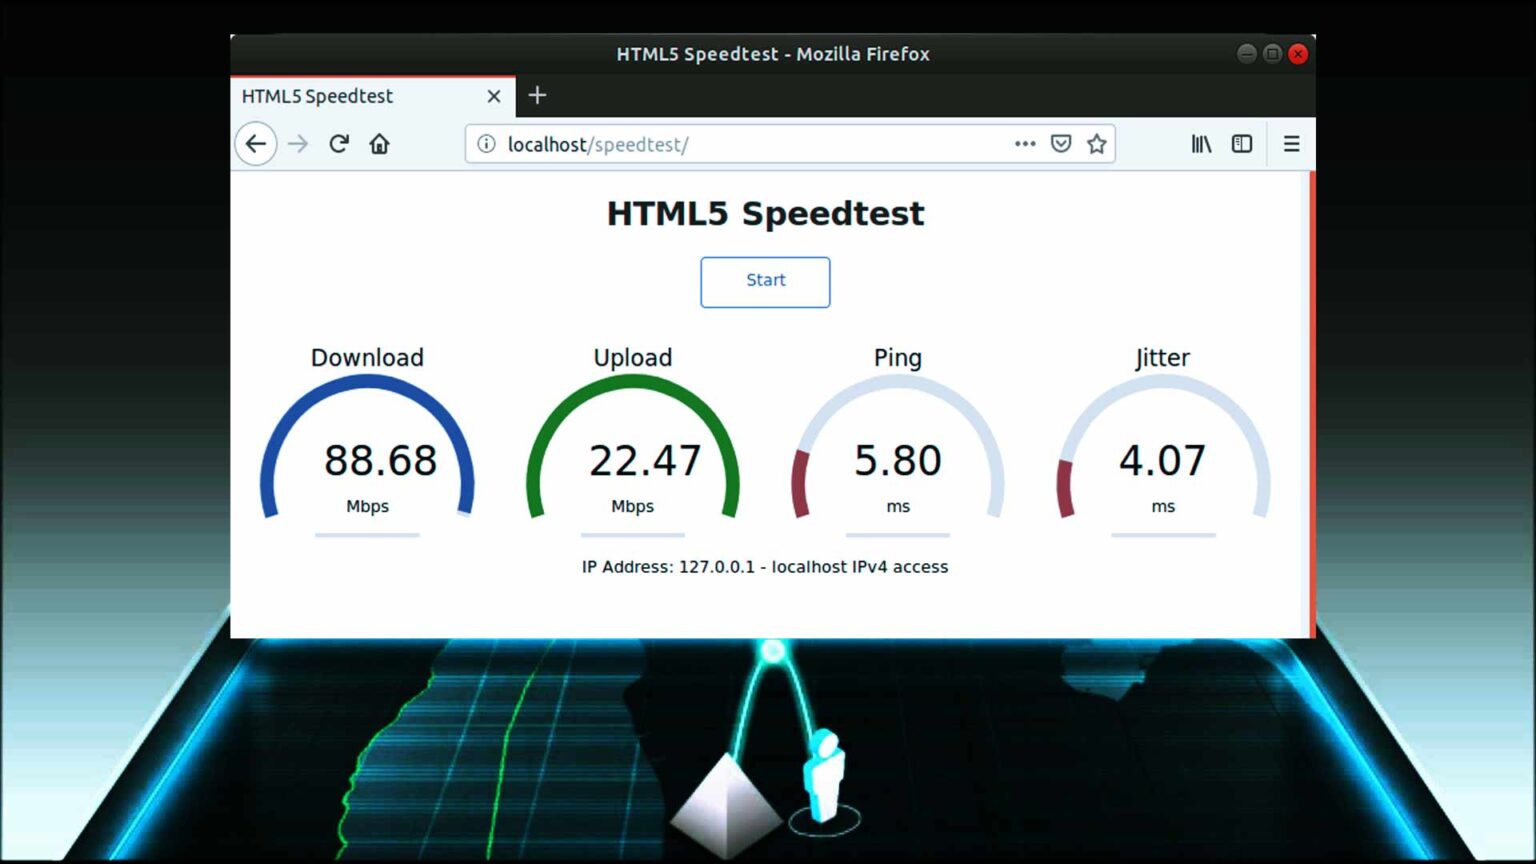Open the page actions three-dot menu
The width and height of the screenshot is (1536, 864).
(x=1024, y=143)
